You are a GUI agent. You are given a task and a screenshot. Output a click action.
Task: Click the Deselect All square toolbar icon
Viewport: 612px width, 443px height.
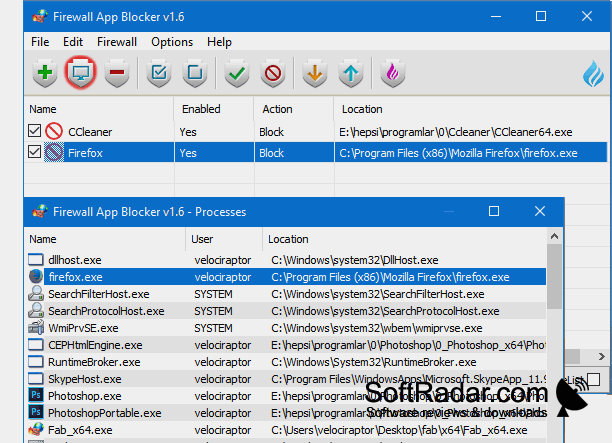pos(195,73)
